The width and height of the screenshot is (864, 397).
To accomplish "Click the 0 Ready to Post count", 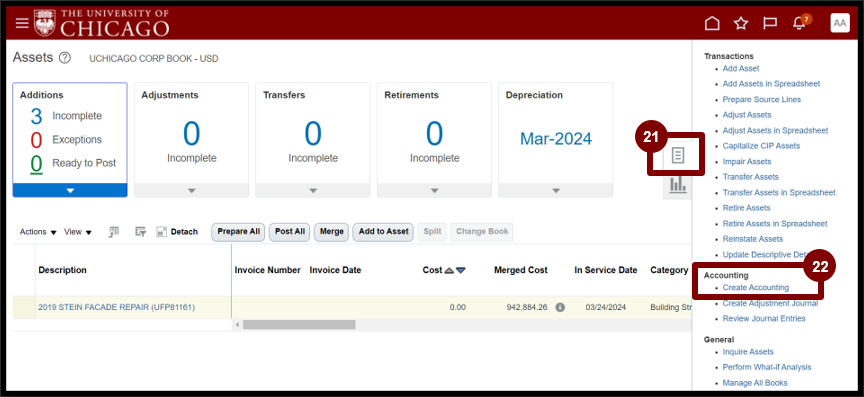I will (x=36, y=164).
